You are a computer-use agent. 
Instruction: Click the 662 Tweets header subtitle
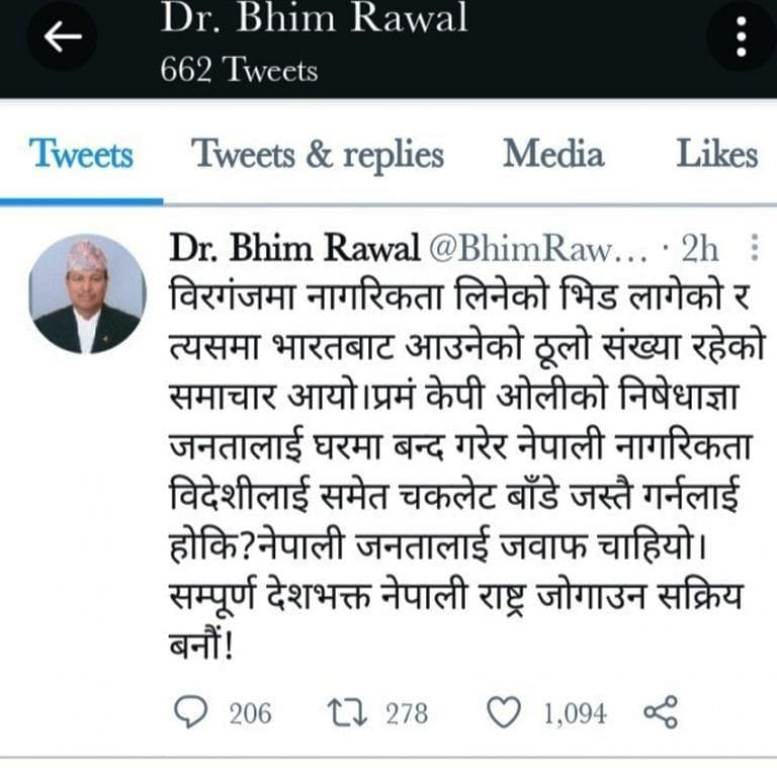point(239,69)
